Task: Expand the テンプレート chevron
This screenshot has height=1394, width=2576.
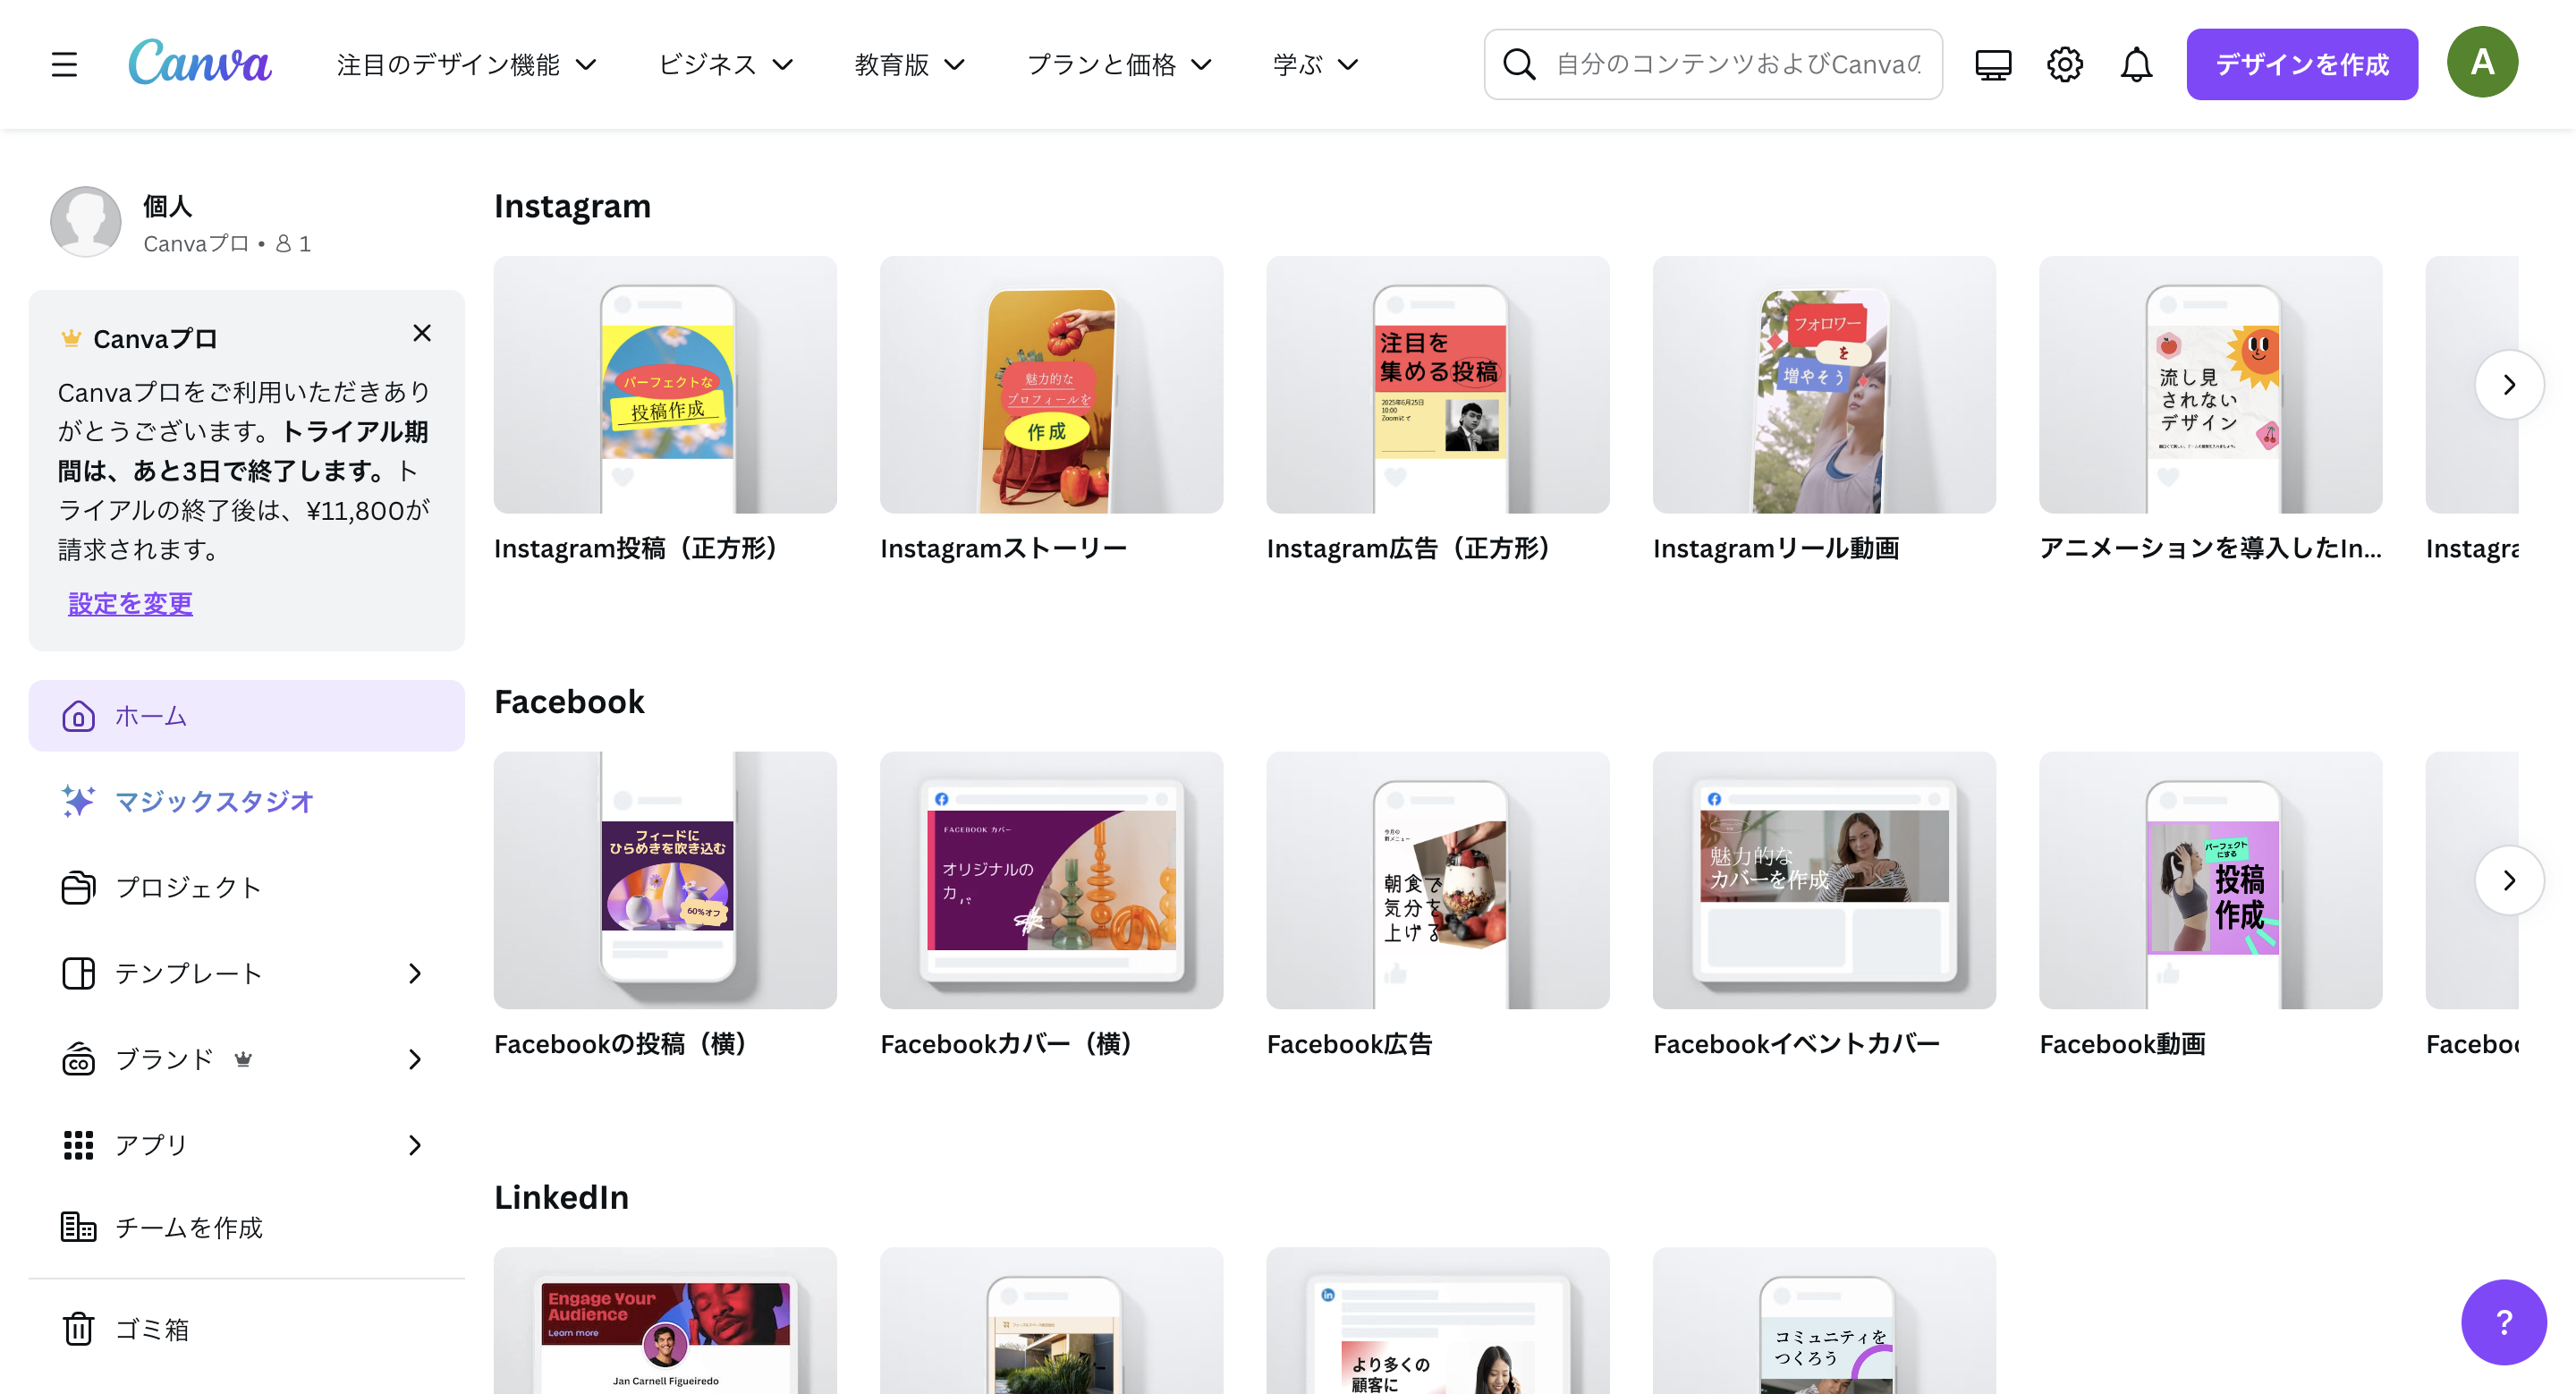Action: point(415,973)
